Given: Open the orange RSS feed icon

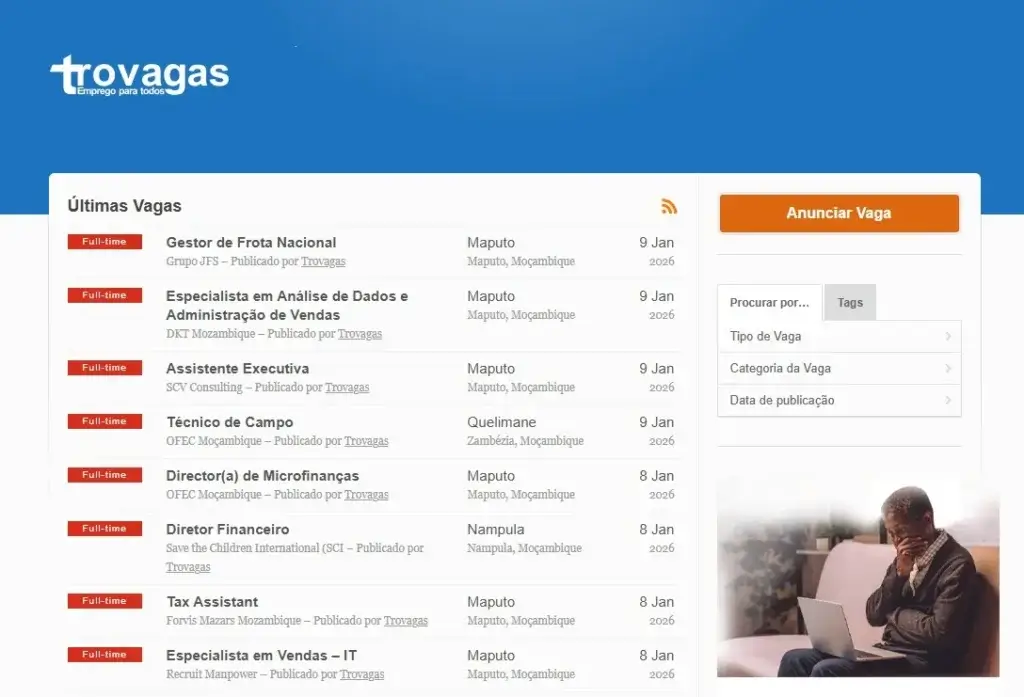Looking at the screenshot, I should (669, 206).
